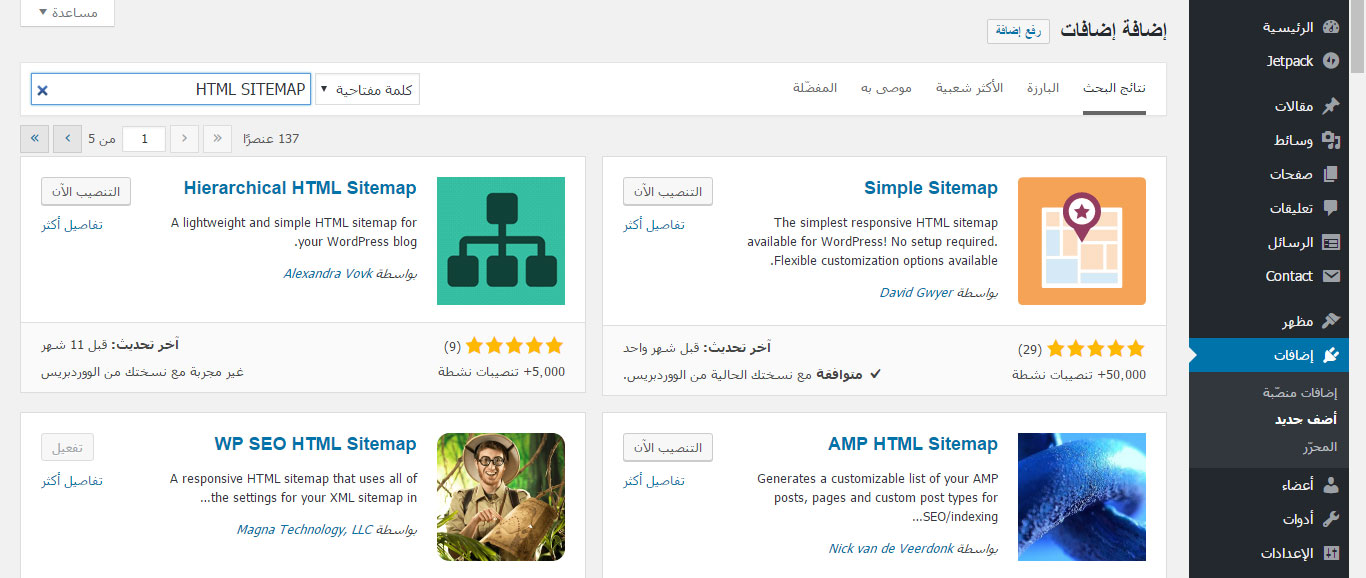
Task: Click the Hierarchical HTML Sitemap title link
Action: pyautogui.click(x=300, y=188)
